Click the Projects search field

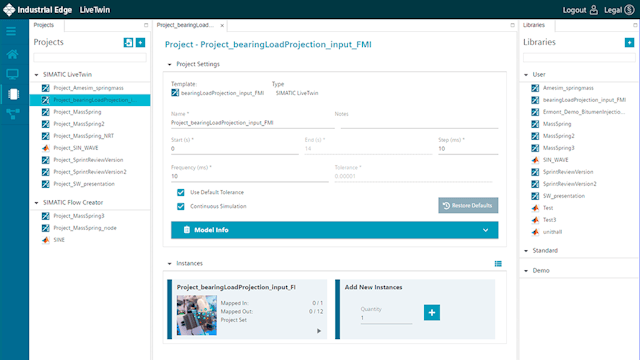pos(90,58)
